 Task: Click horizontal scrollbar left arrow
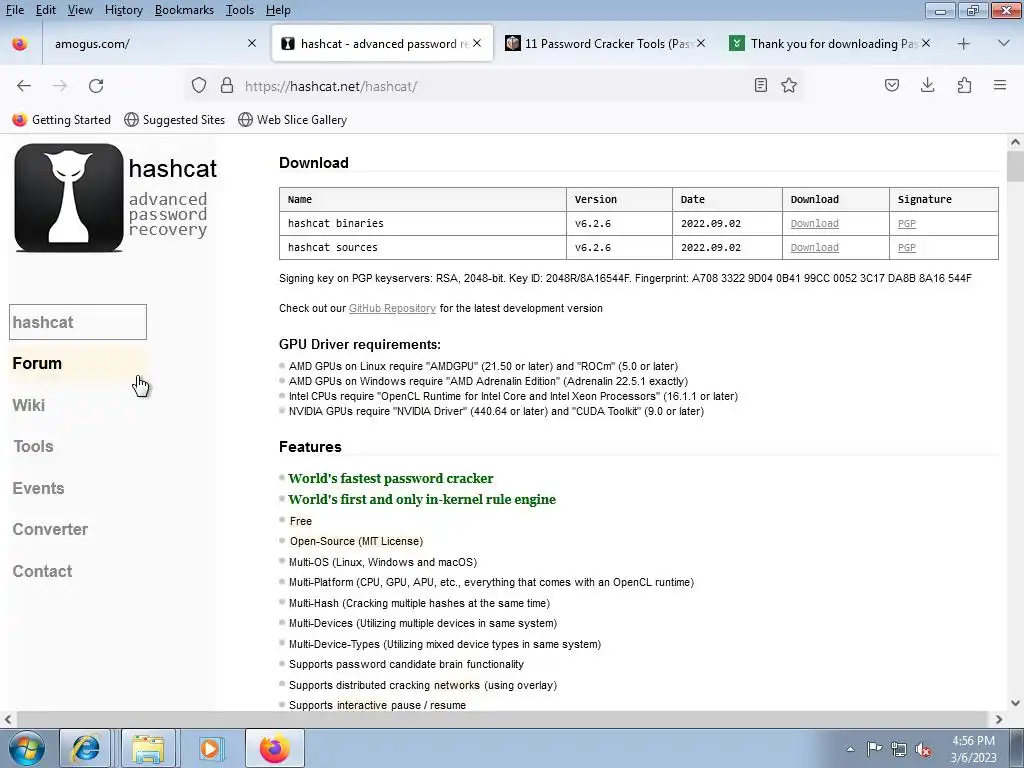[x=8, y=719]
